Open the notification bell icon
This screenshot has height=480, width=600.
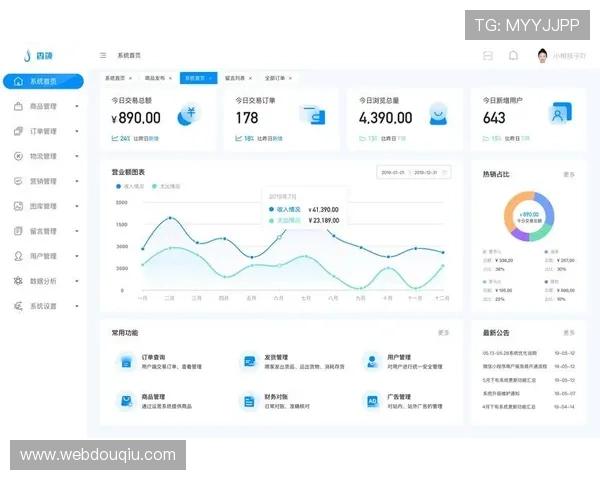click(513, 55)
